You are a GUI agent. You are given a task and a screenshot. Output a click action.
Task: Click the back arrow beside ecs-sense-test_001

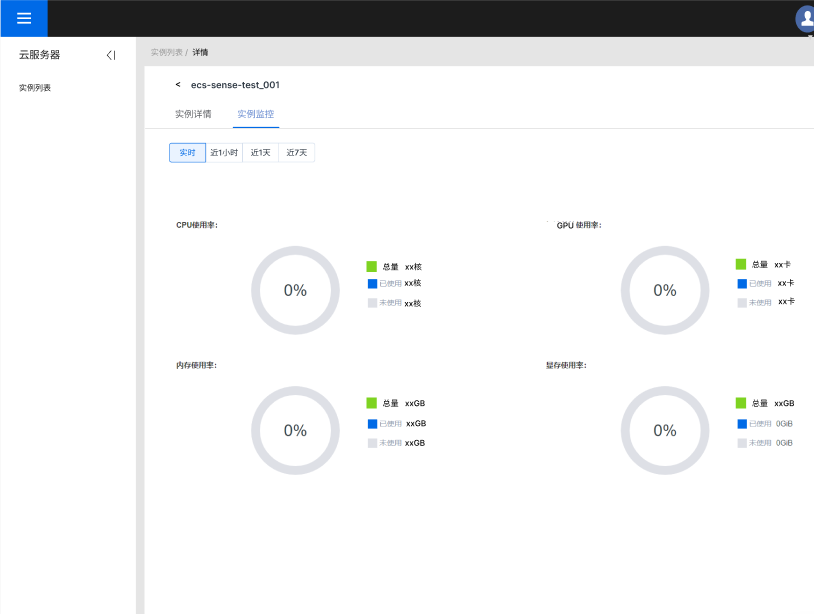[x=178, y=85]
